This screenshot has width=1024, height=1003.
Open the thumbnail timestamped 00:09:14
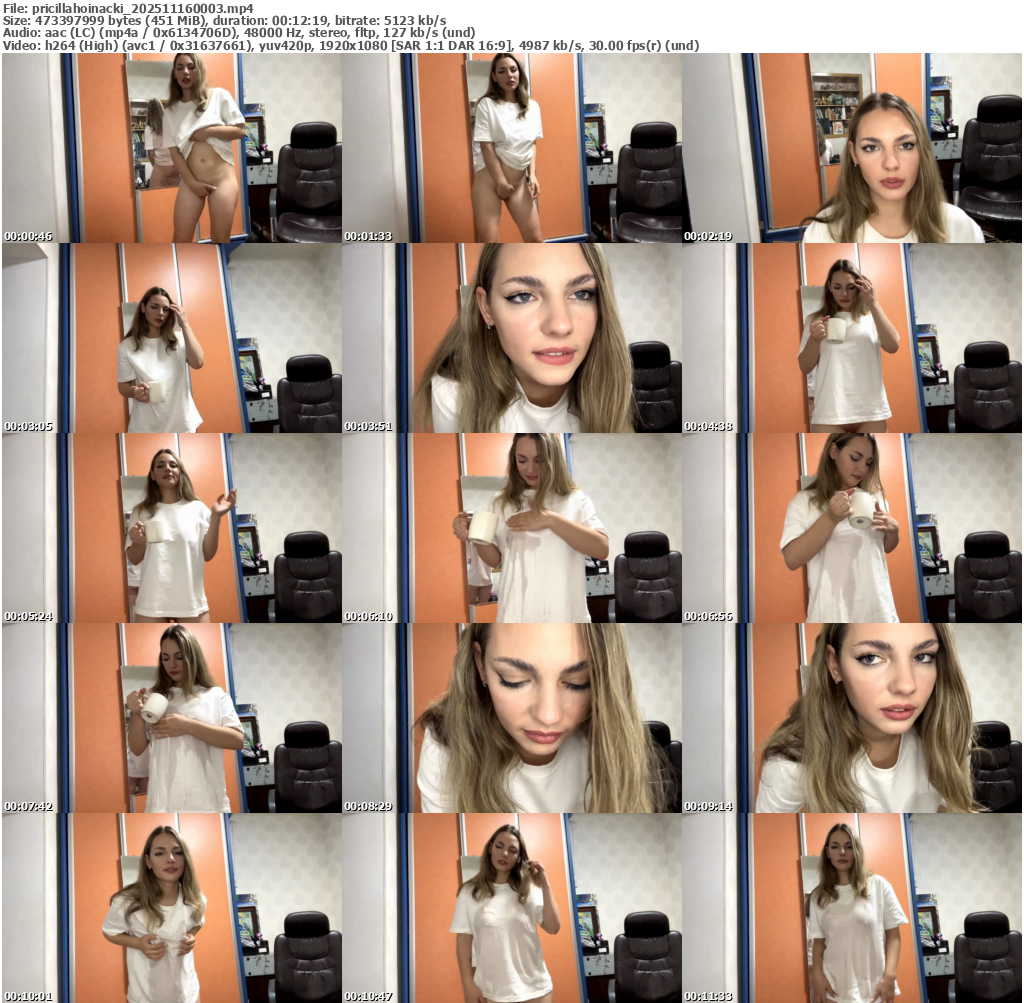852,718
